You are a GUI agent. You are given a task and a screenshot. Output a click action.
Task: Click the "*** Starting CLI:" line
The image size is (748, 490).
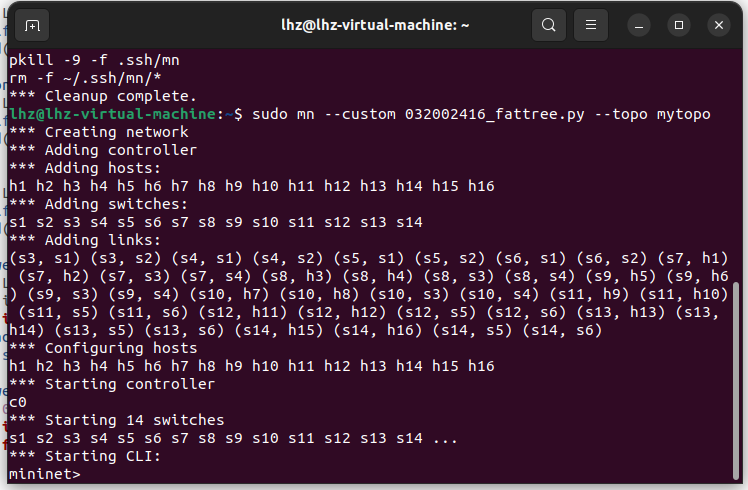point(85,456)
